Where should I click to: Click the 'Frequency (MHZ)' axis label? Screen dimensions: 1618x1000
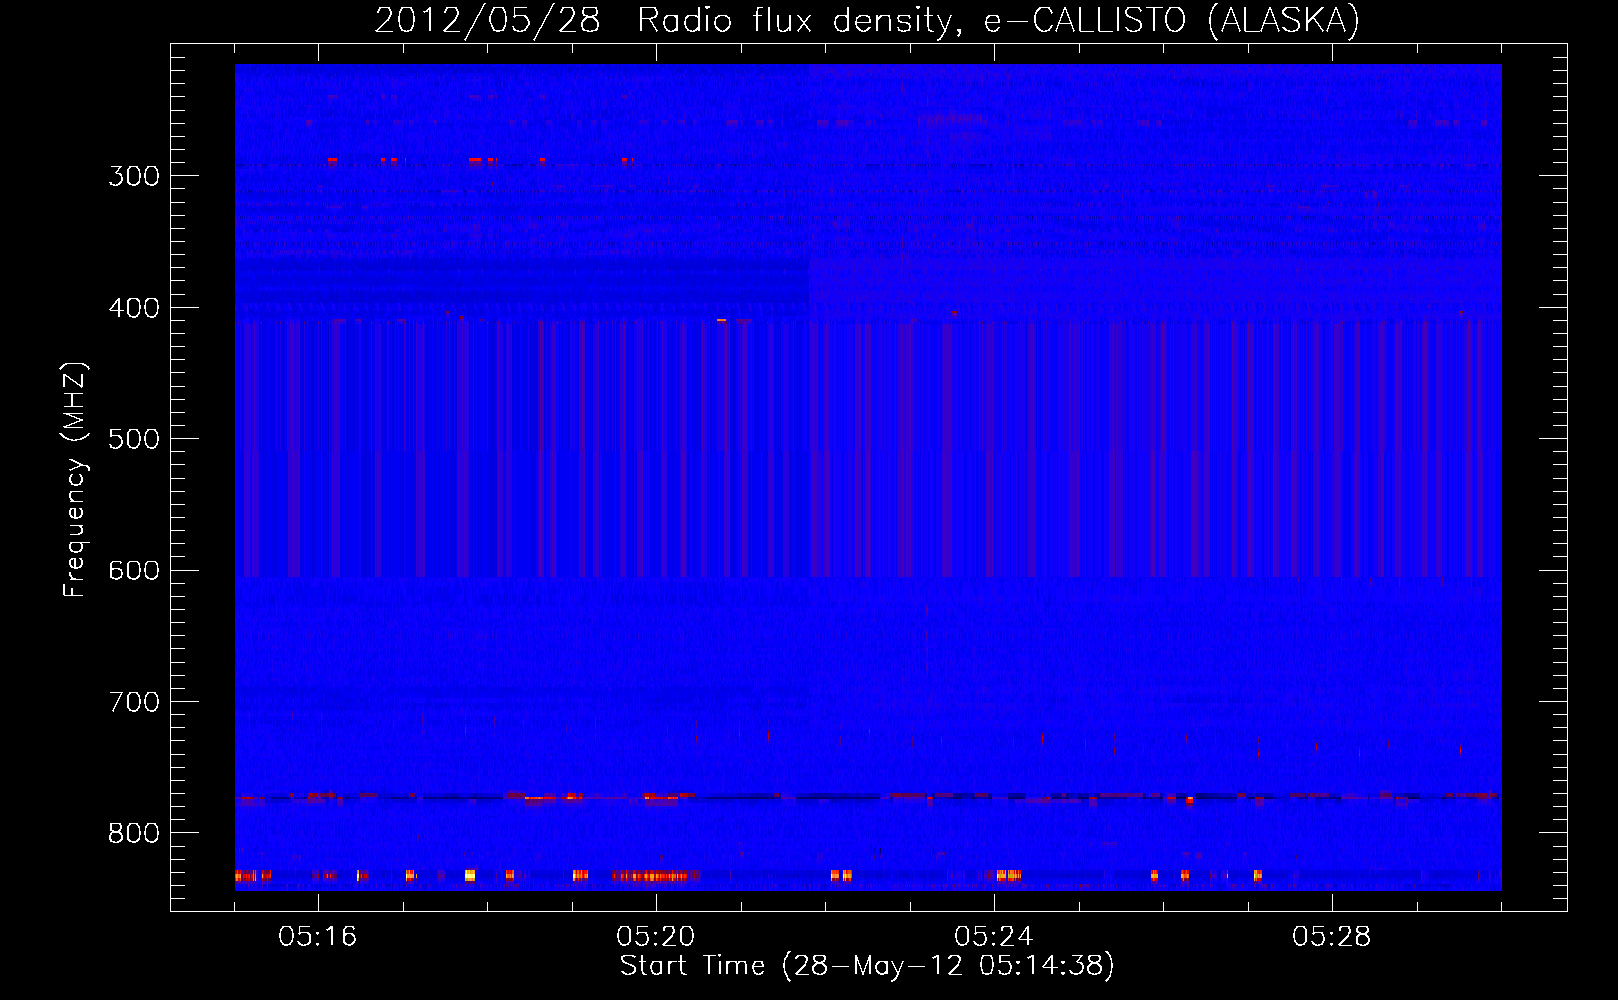(75, 479)
